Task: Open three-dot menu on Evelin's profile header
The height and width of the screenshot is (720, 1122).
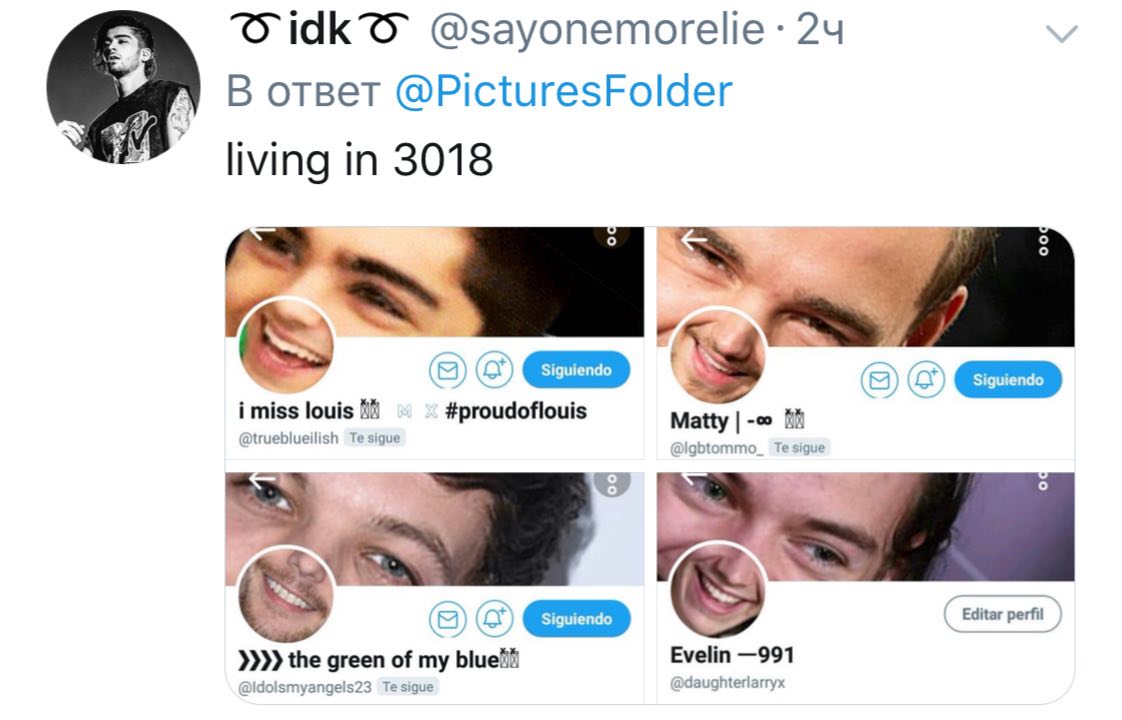Action: pyautogui.click(x=1043, y=482)
